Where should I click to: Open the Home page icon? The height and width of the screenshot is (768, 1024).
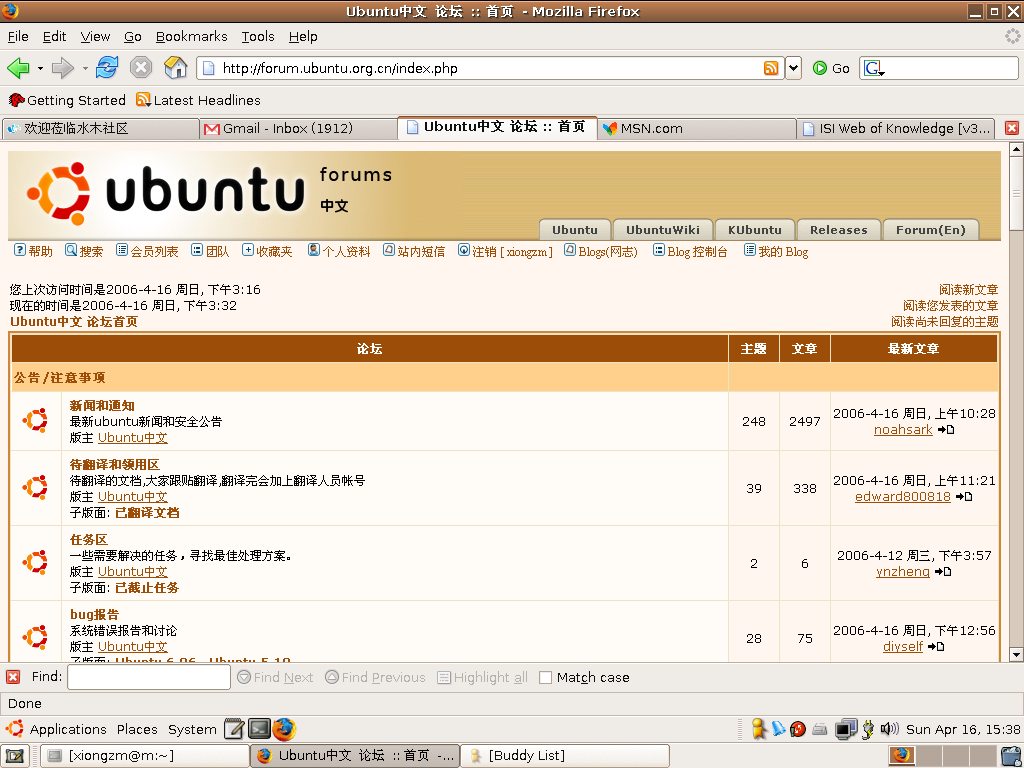pyautogui.click(x=175, y=67)
